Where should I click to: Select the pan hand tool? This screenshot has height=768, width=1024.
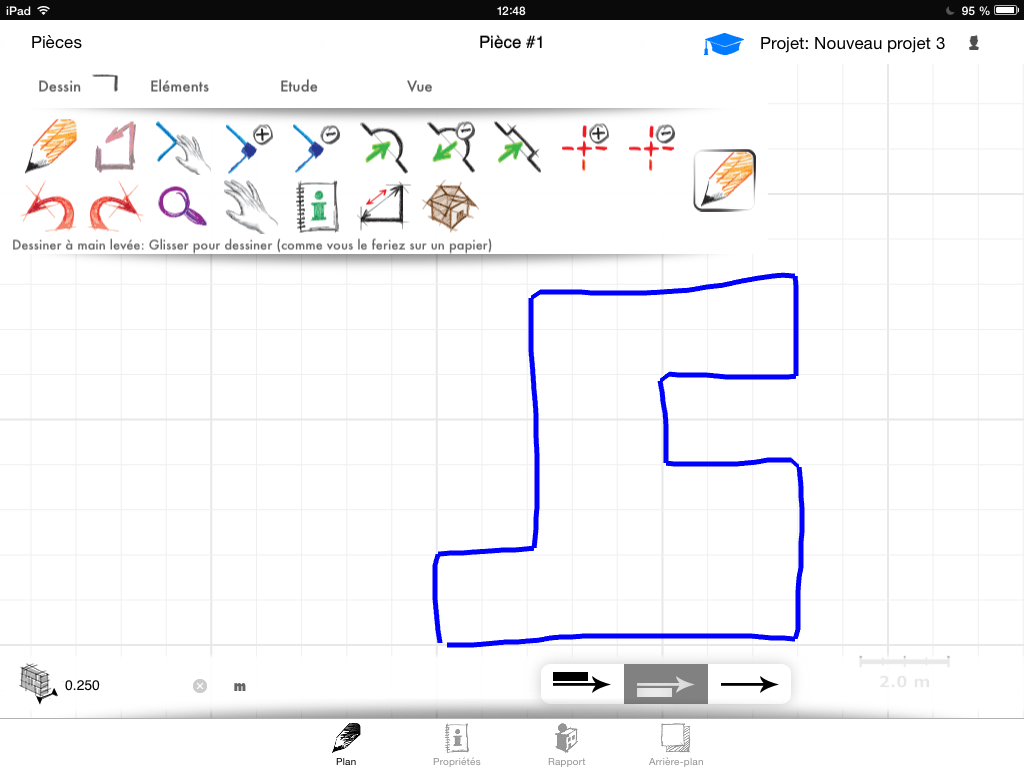click(x=250, y=206)
